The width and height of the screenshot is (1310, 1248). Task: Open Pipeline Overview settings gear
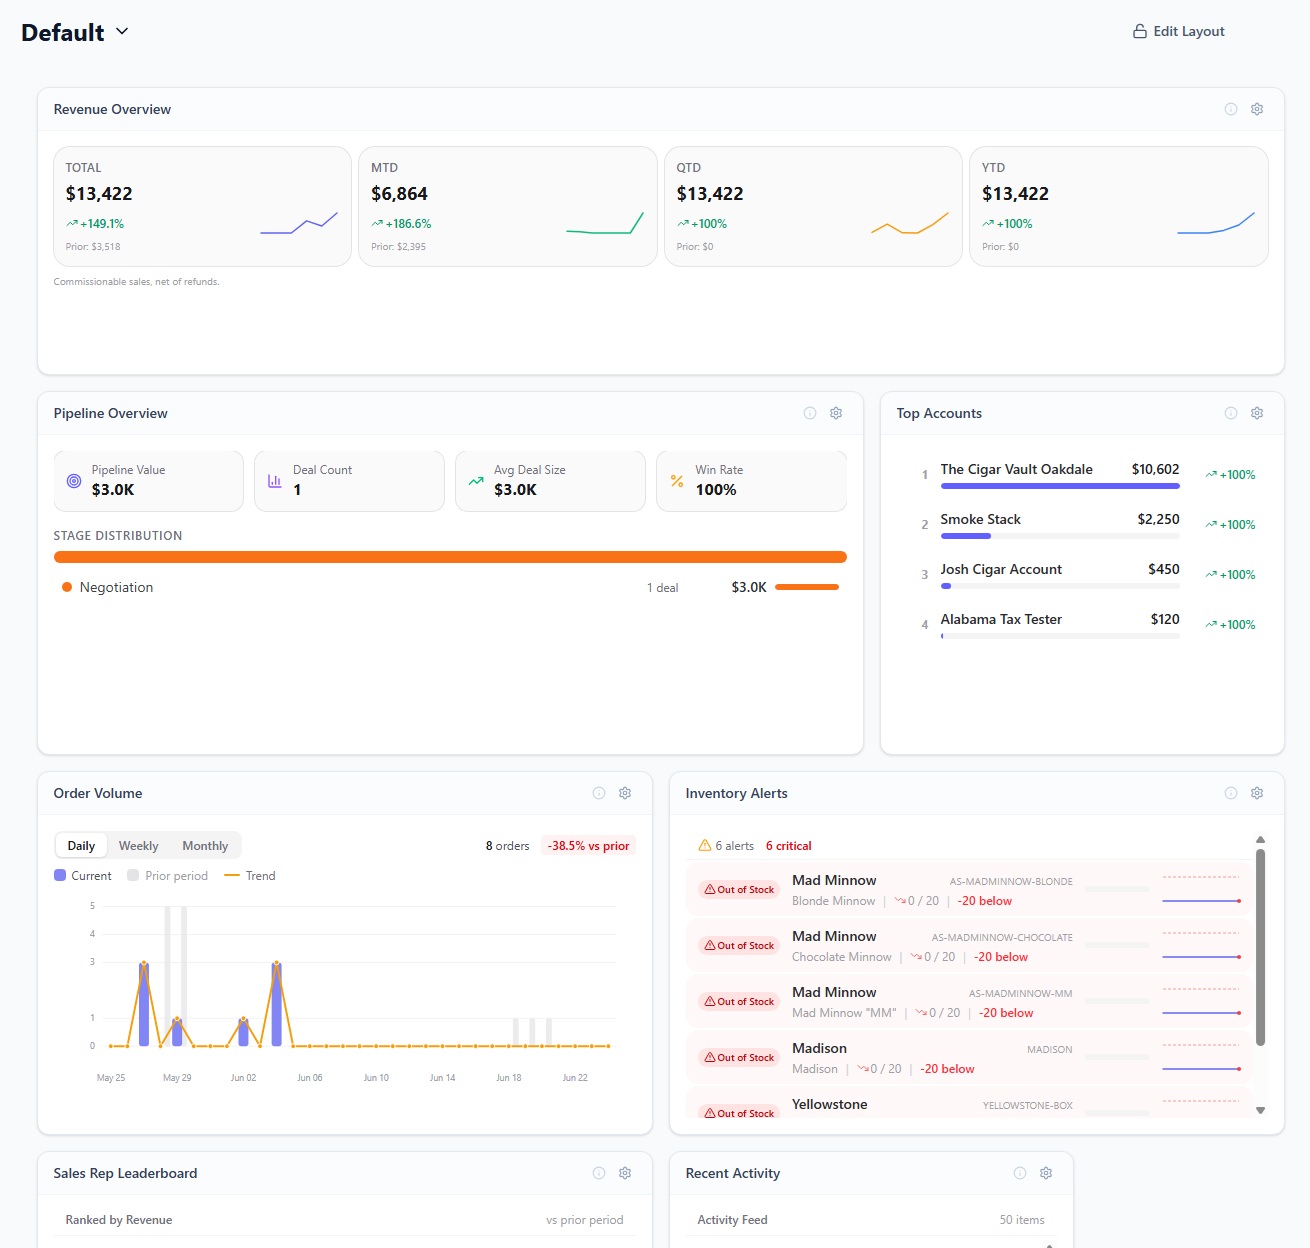(x=836, y=413)
